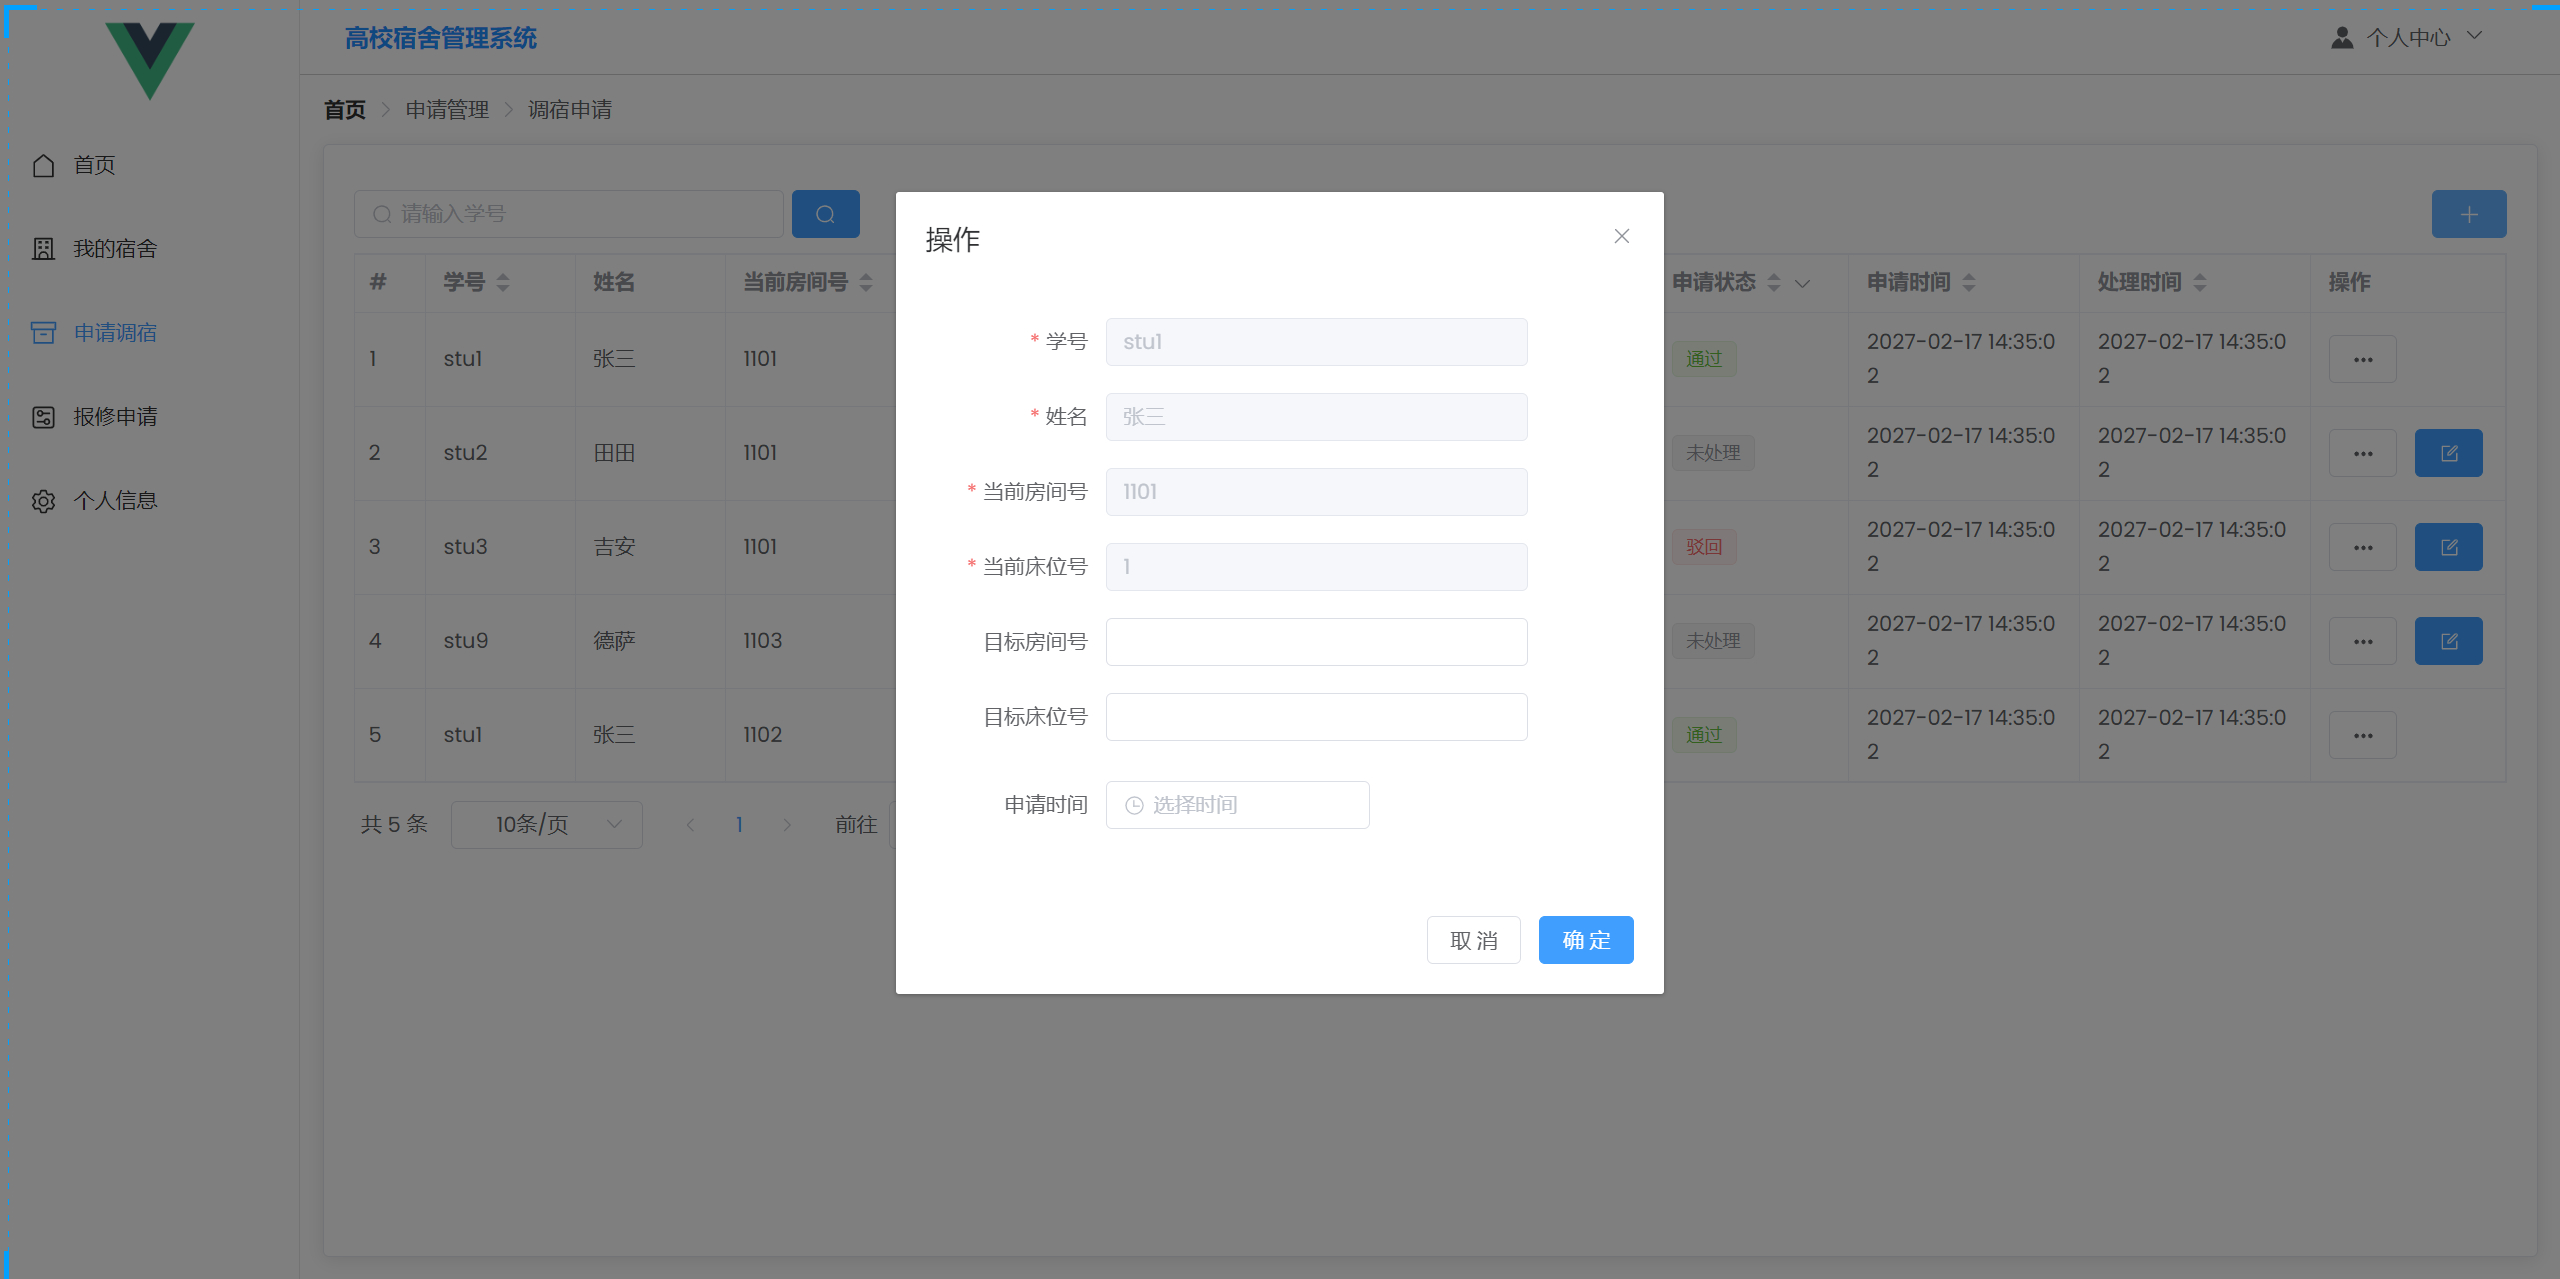Screen dimensions: 2560x1279
Task: Open more options for row 5
Action: (2362, 735)
